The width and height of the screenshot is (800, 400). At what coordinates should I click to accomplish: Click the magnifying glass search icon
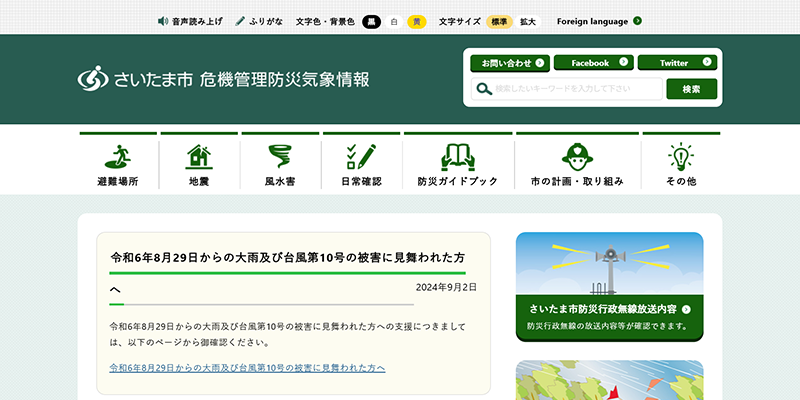(484, 89)
